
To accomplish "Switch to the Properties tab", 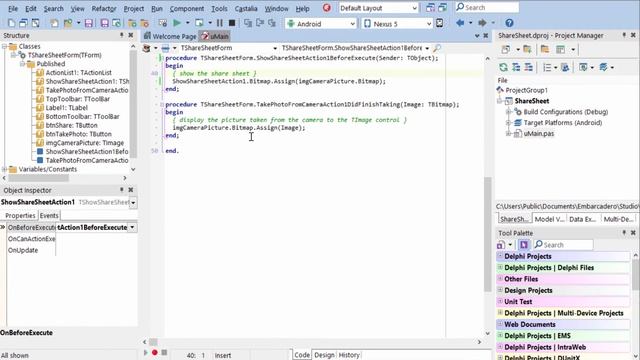I will click(20, 216).
